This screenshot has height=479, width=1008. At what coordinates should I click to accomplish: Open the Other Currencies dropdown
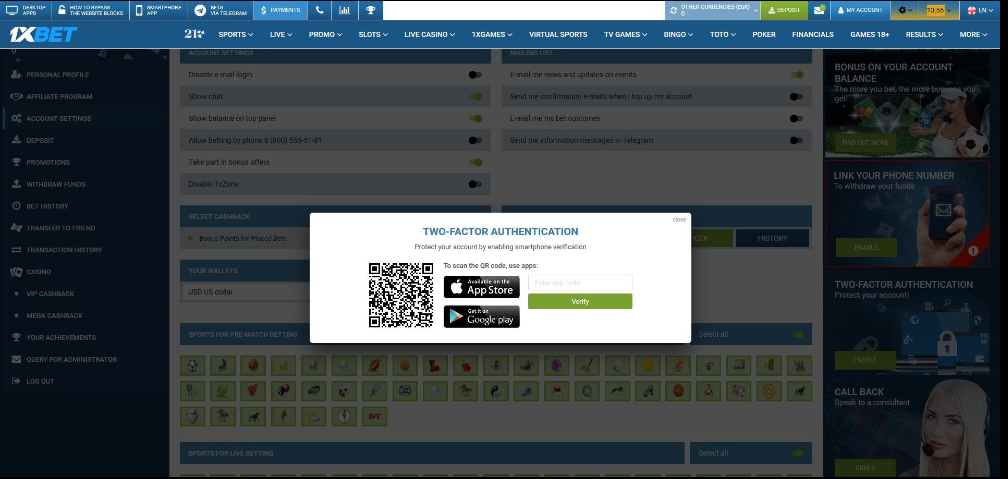click(713, 10)
